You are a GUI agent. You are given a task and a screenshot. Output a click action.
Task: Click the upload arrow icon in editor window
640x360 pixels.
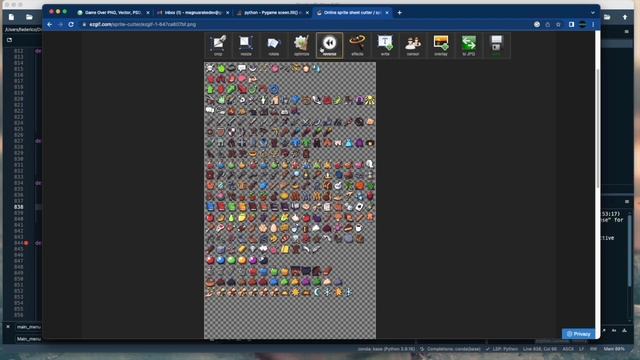[x=625, y=17]
